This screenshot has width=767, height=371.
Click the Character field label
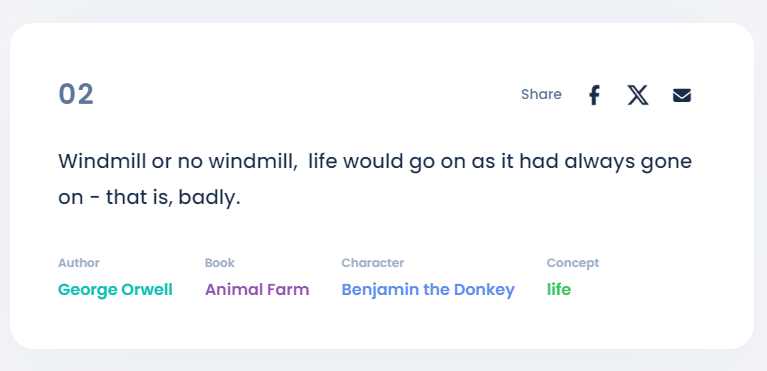[373, 263]
